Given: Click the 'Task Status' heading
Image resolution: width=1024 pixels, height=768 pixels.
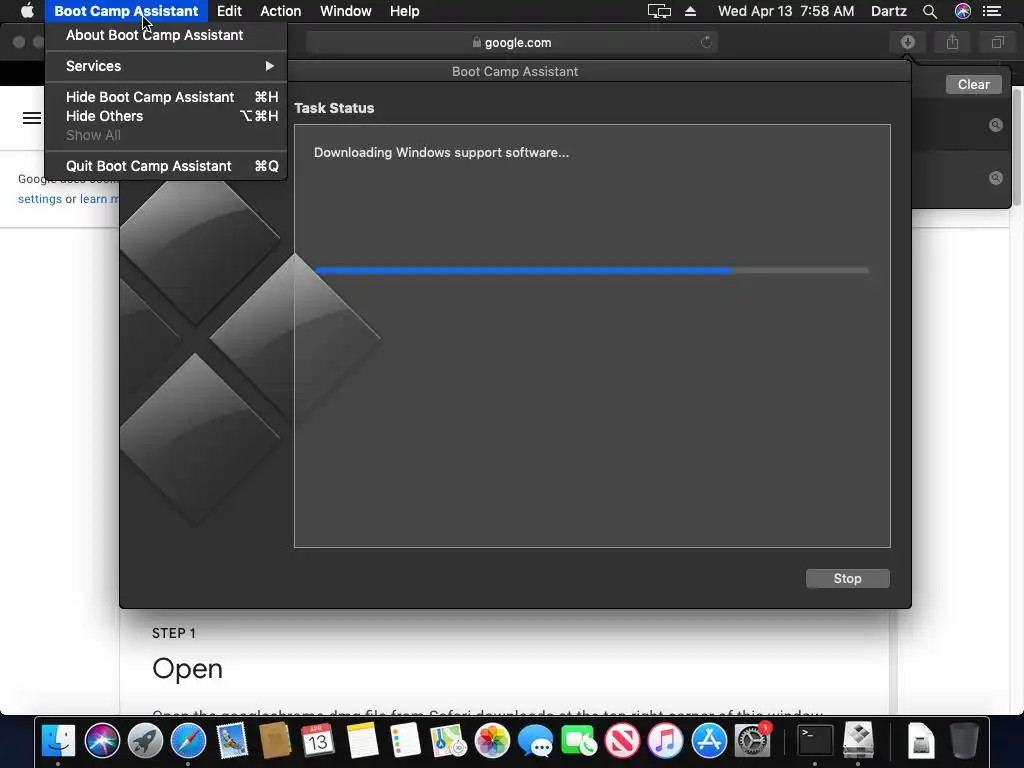Looking at the screenshot, I should (x=334, y=108).
